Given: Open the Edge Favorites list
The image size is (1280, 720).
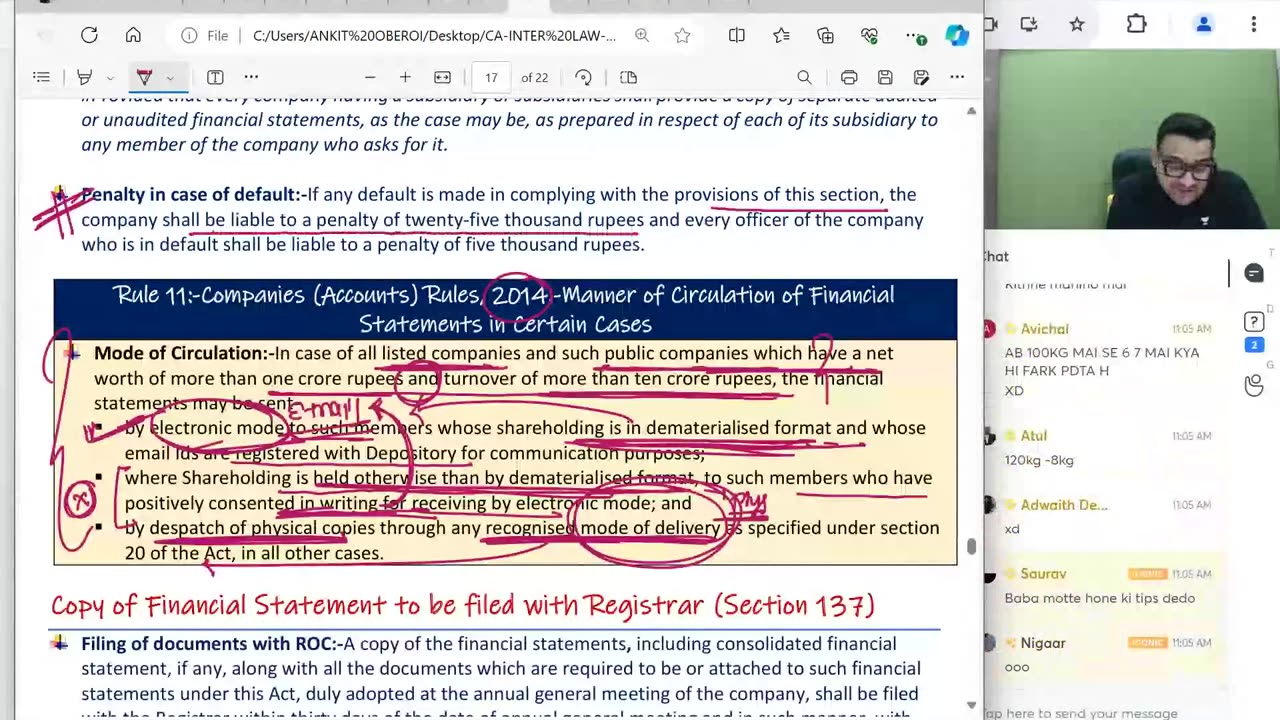Looking at the screenshot, I should click(781, 36).
